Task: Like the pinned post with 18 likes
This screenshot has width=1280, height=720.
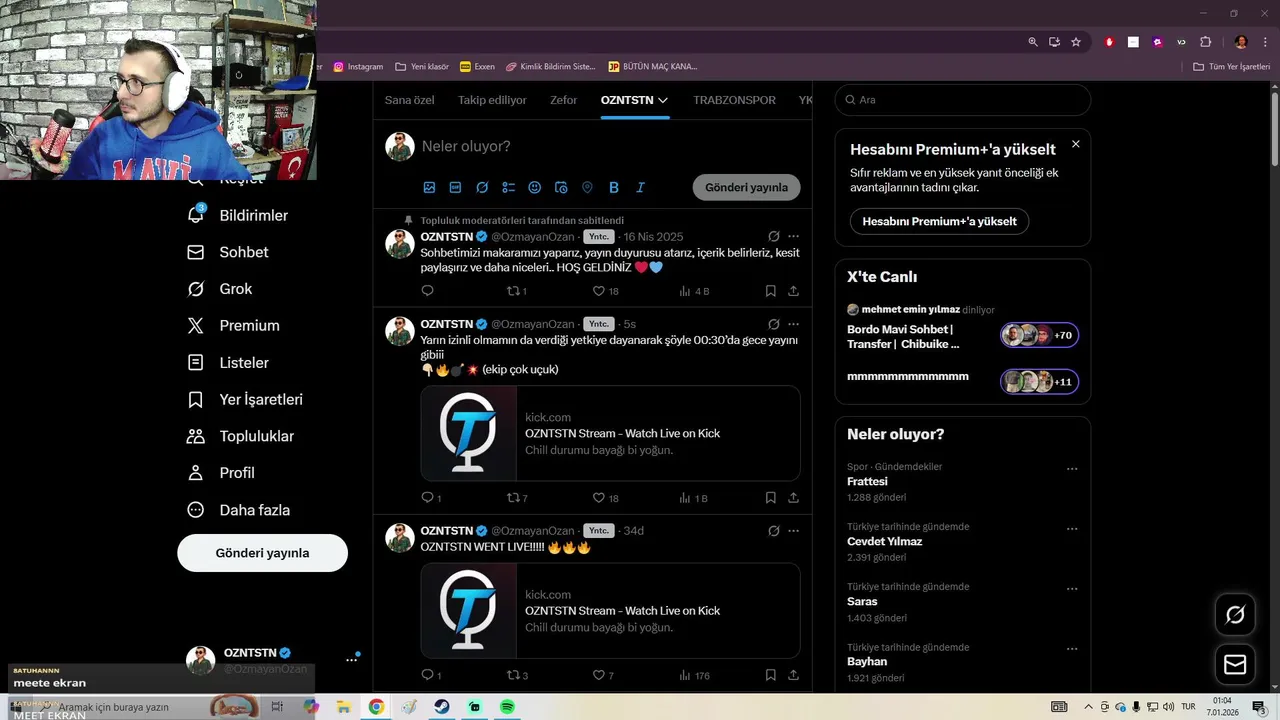Action: click(606, 291)
